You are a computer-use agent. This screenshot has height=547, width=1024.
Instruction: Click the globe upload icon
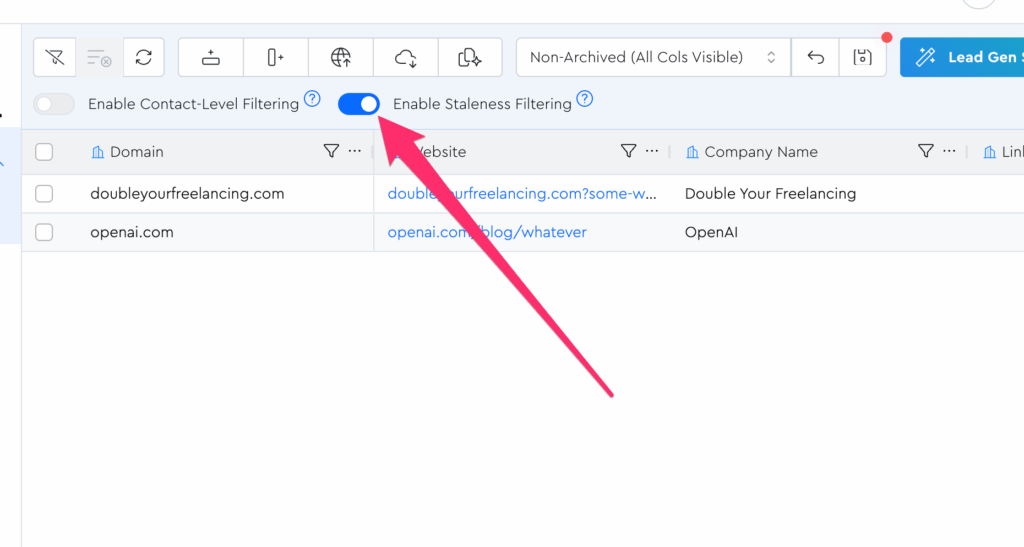click(341, 57)
